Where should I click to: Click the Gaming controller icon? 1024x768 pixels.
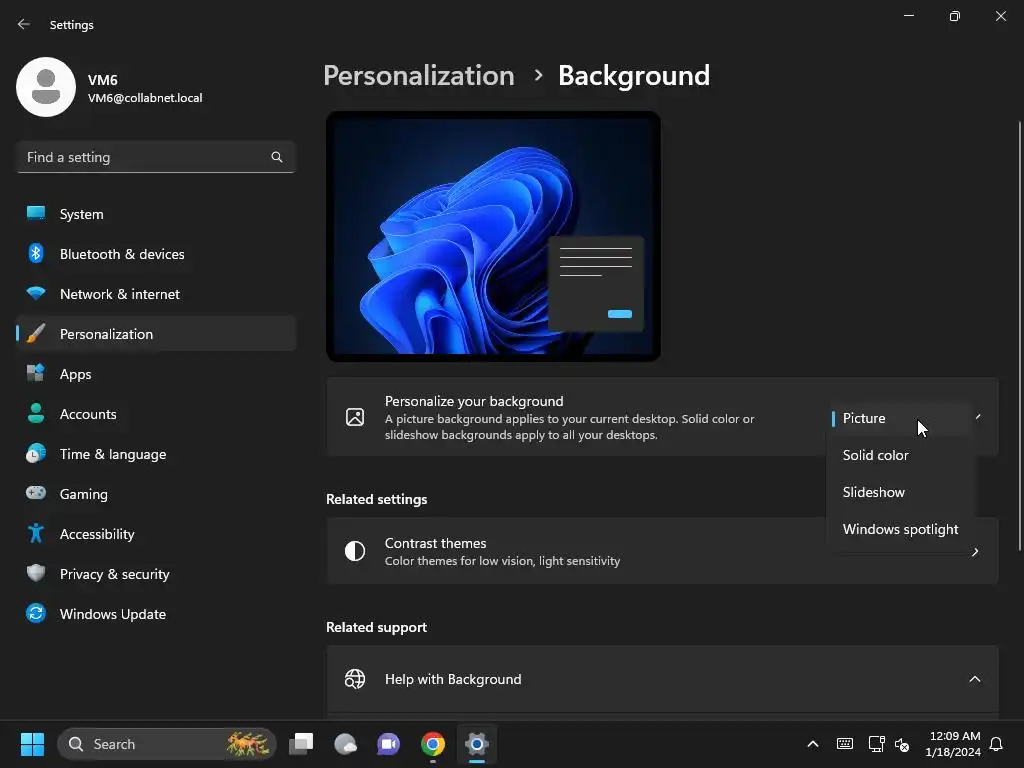pos(36,493)
